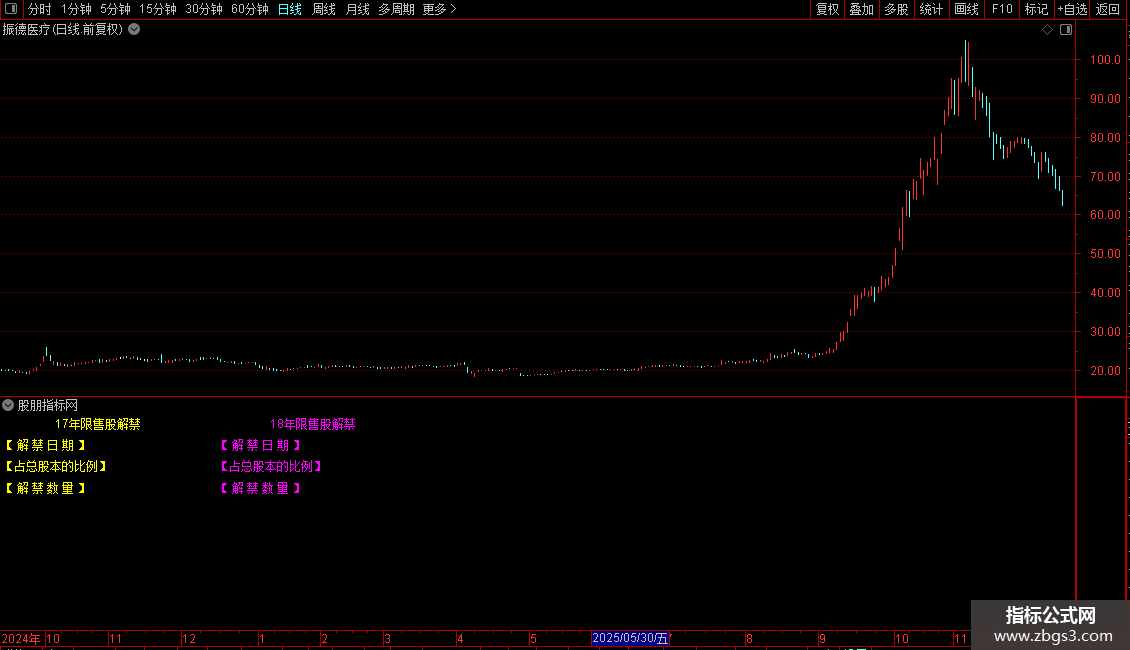
Task: Select the 60分钟 period tab
Action: pos(249,9)
